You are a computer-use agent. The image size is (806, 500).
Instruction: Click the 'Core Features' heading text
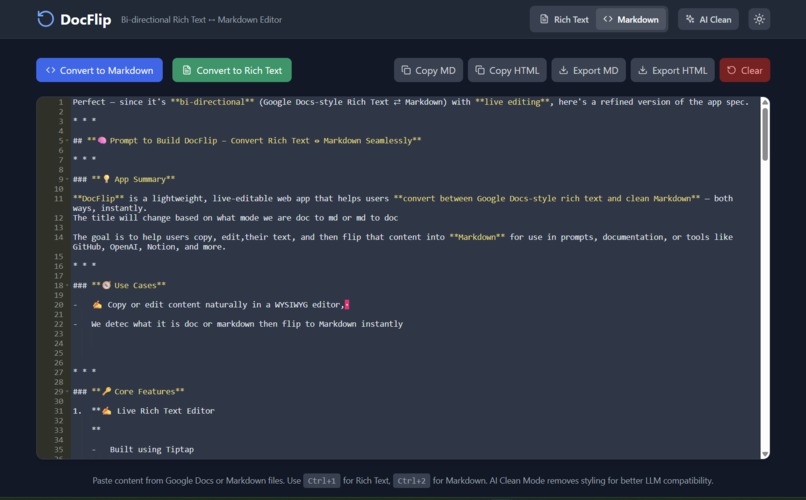[144, 392]
